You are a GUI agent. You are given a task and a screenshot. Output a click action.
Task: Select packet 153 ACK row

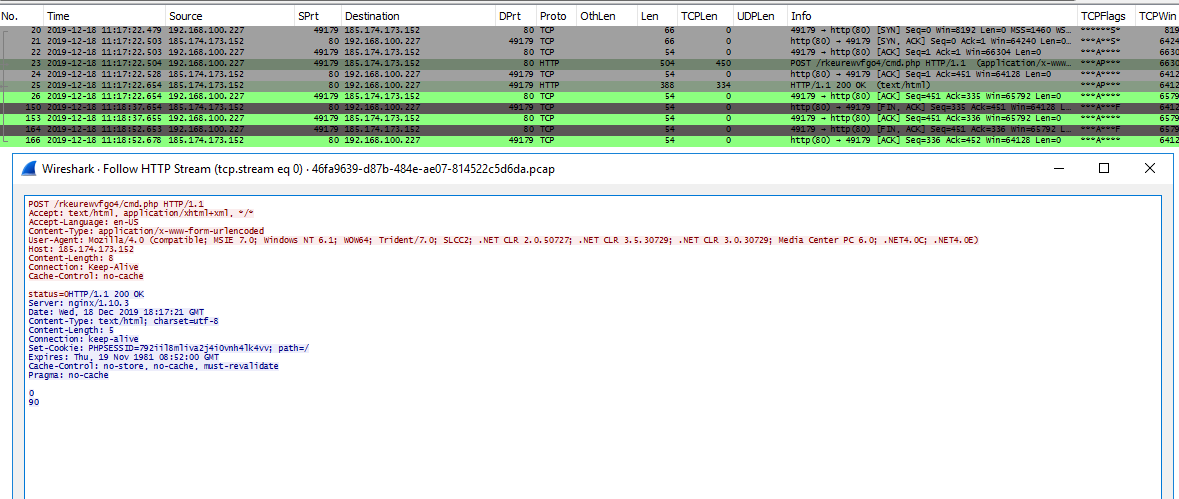(x=590, y=118)
